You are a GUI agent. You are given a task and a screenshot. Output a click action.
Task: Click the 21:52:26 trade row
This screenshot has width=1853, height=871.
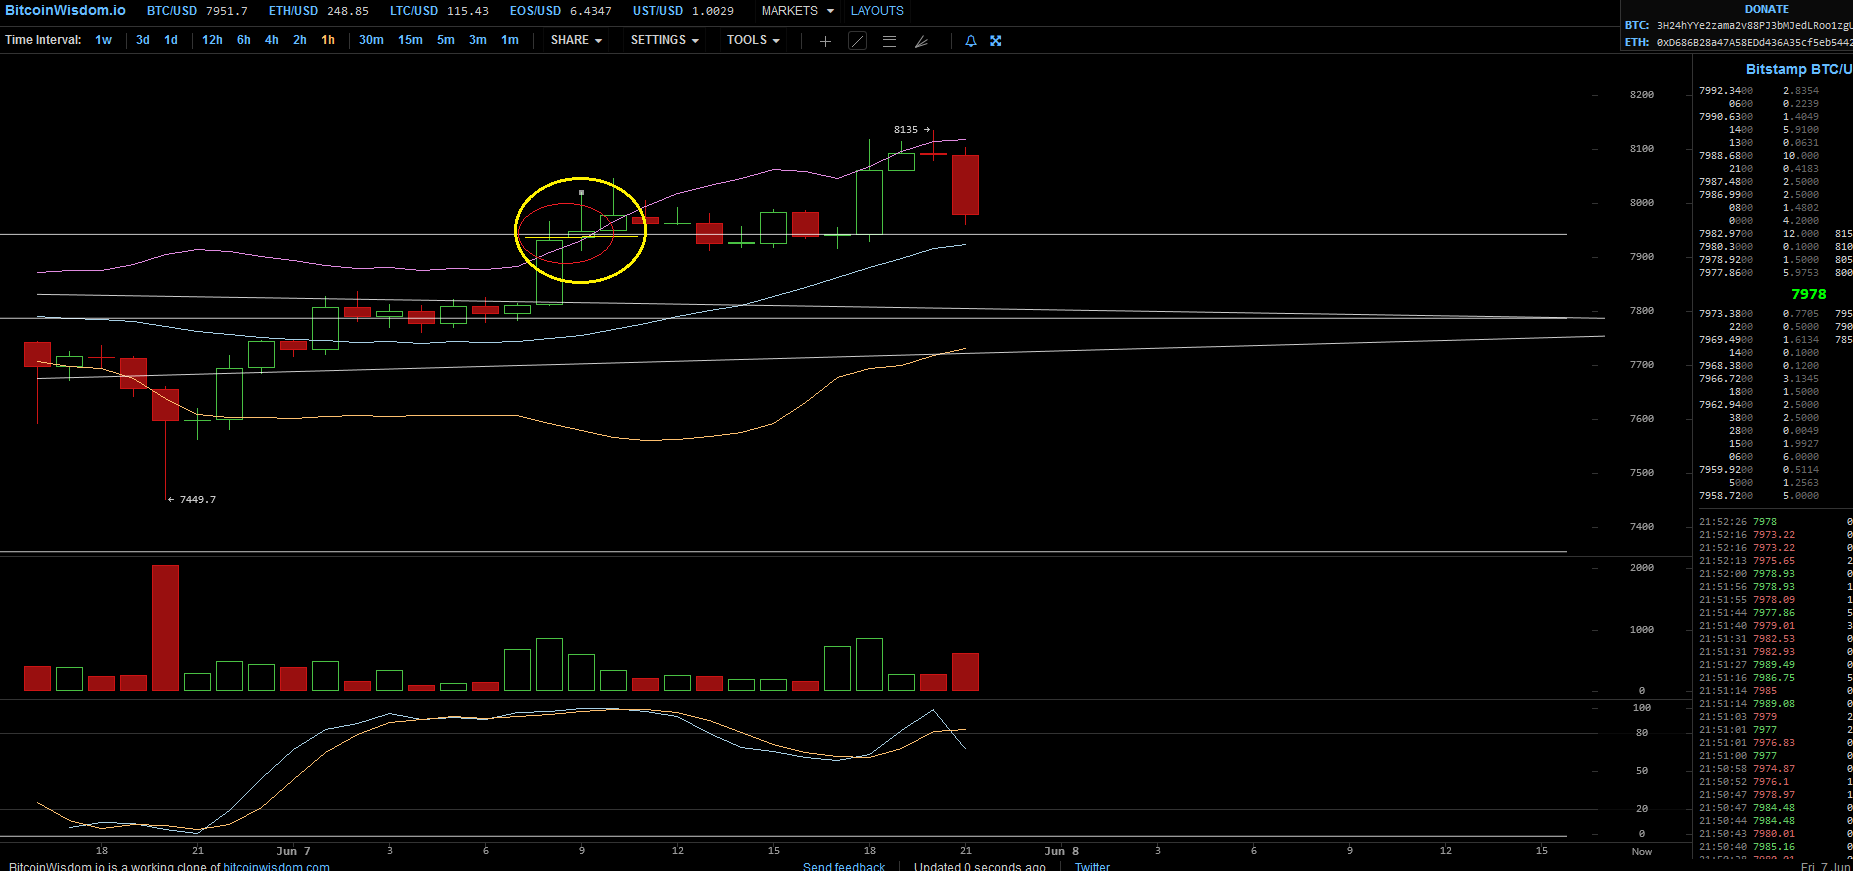point(1774,522)
